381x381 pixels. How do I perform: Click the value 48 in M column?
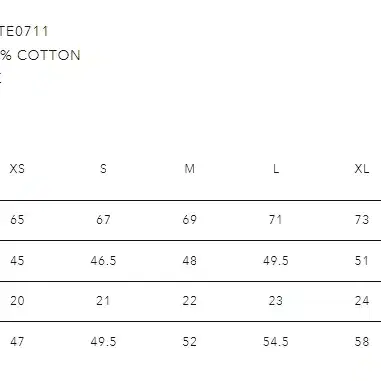(189, 260)
